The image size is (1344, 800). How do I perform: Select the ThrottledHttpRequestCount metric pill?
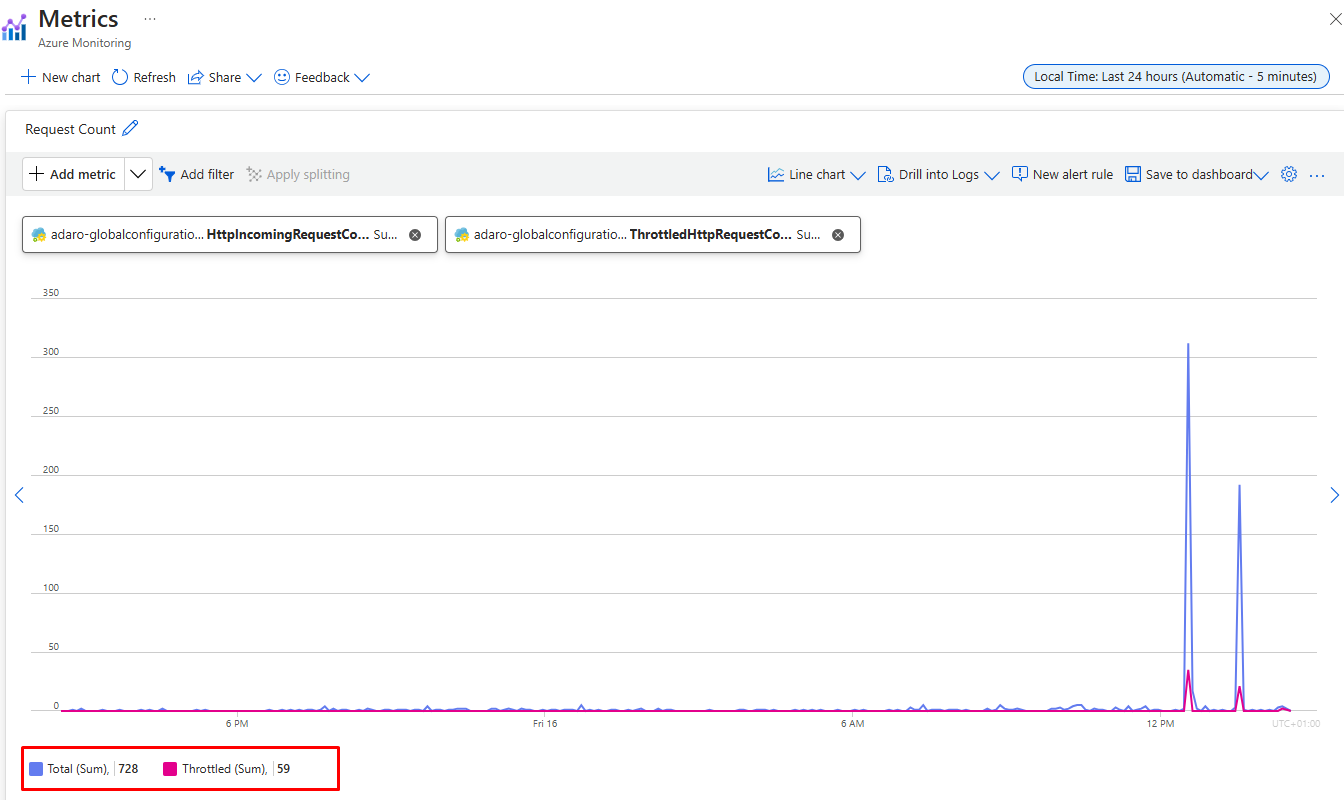click(x=653, y=235)
